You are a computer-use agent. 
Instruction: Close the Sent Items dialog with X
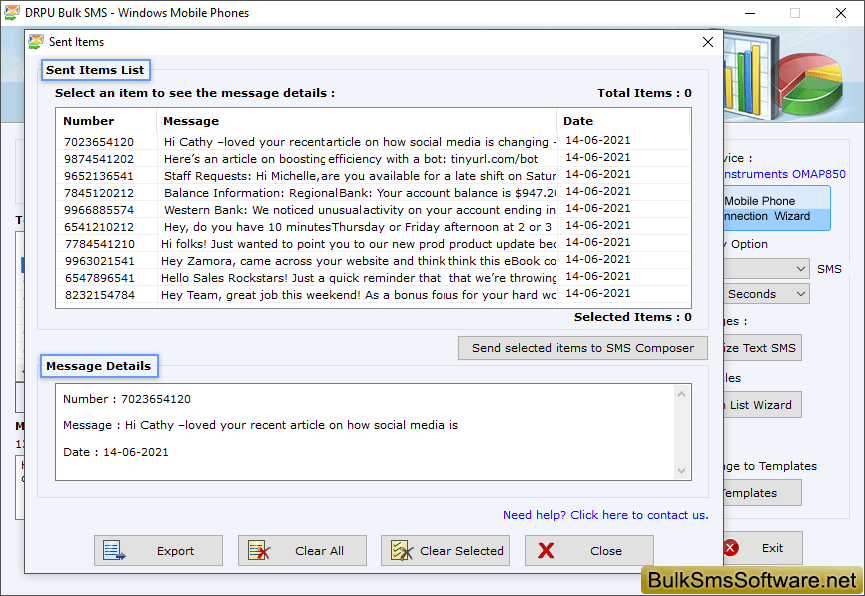(x=708, y=42)
